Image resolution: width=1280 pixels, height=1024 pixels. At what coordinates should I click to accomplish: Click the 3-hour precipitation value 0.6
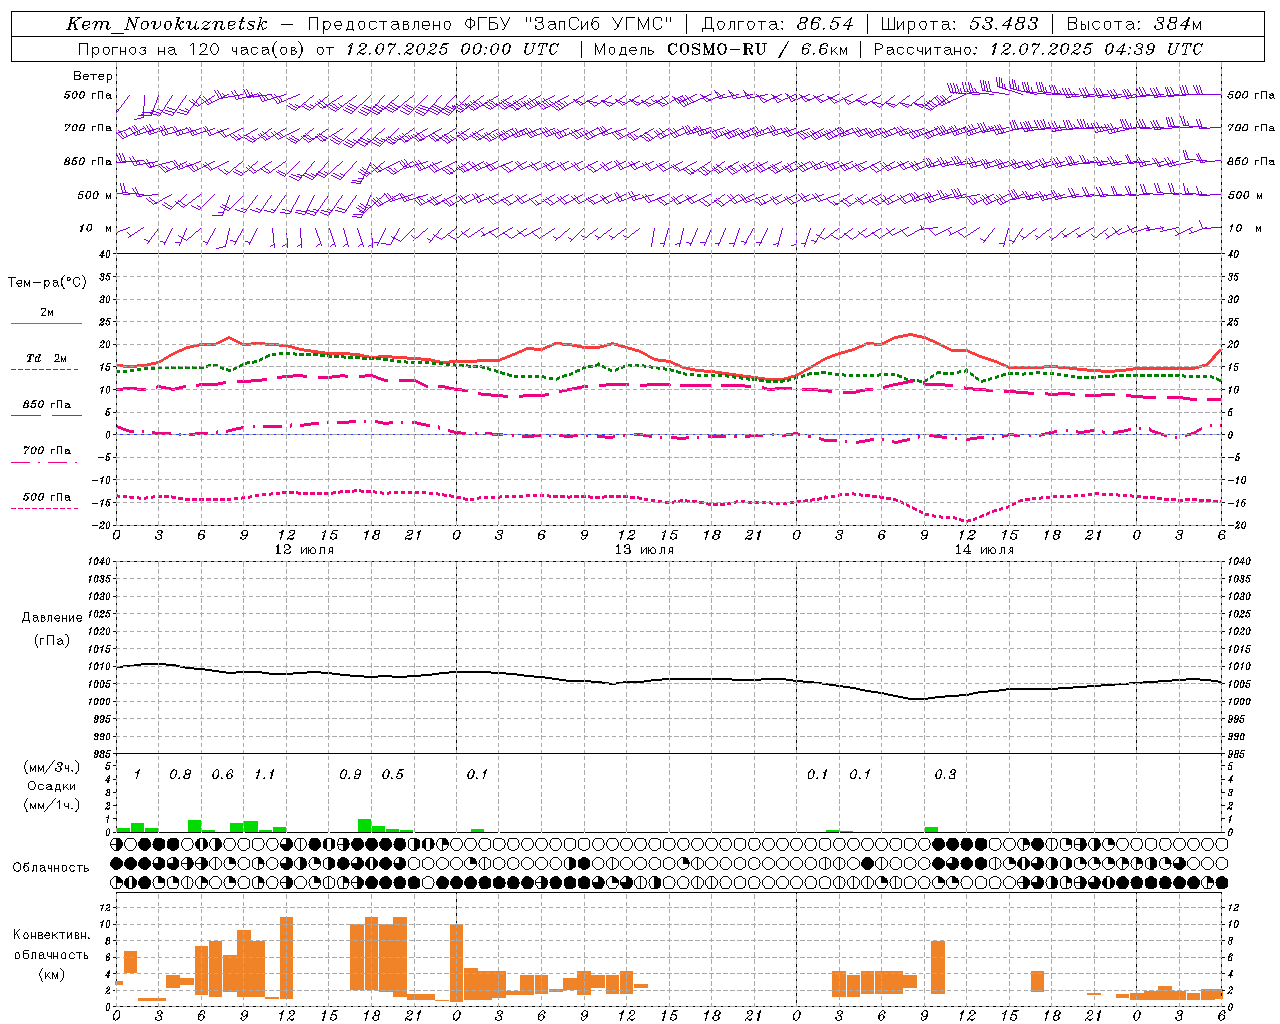pyautogui.click(x=222, y=775)
